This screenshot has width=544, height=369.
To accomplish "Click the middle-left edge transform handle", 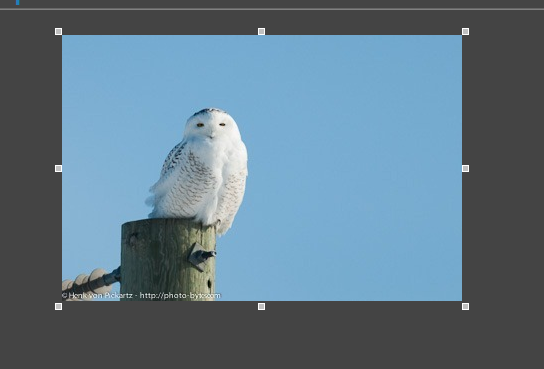I will click(x=59, y=169).
